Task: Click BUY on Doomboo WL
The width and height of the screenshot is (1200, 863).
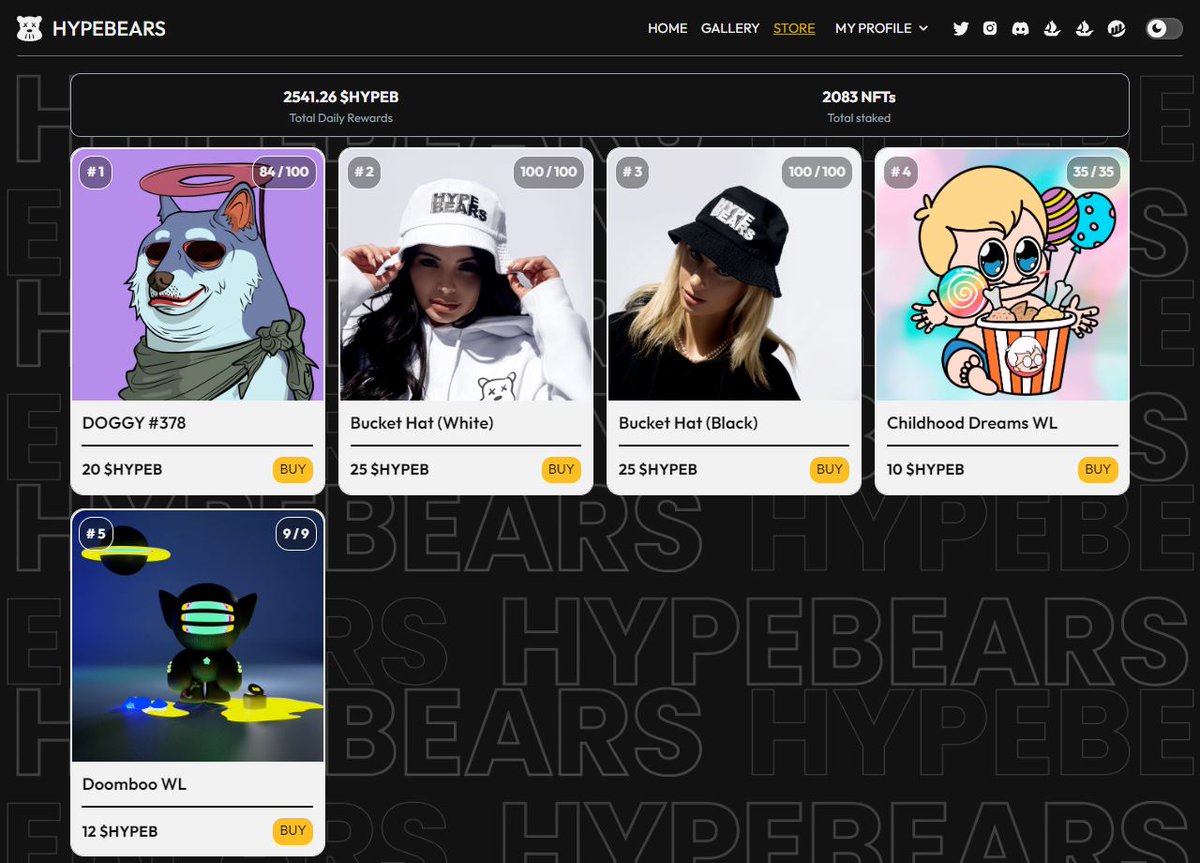Action: coord(293,831)
